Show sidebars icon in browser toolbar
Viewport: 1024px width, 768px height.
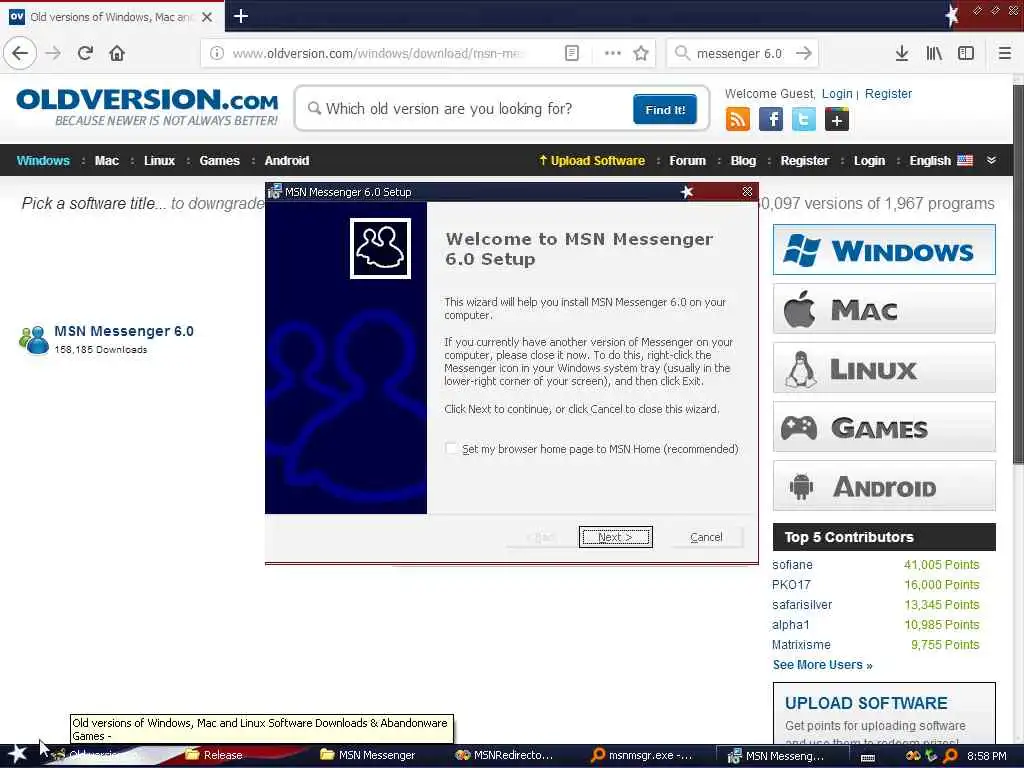coord(966,53)
